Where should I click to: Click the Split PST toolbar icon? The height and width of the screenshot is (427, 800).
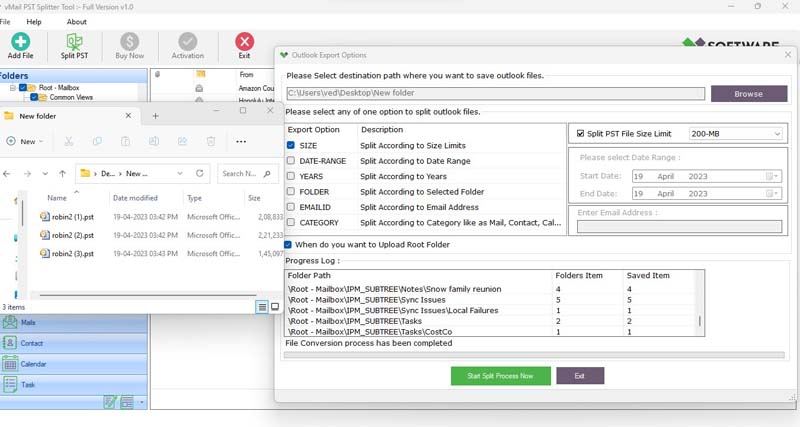pyautogui.click(x=74, y=41)
